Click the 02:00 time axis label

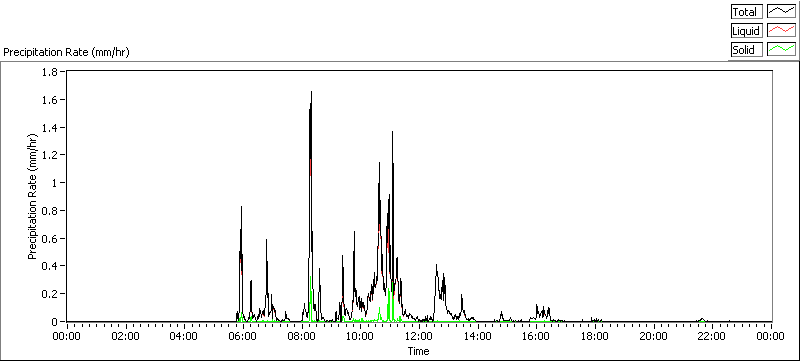tap(126, 336)
